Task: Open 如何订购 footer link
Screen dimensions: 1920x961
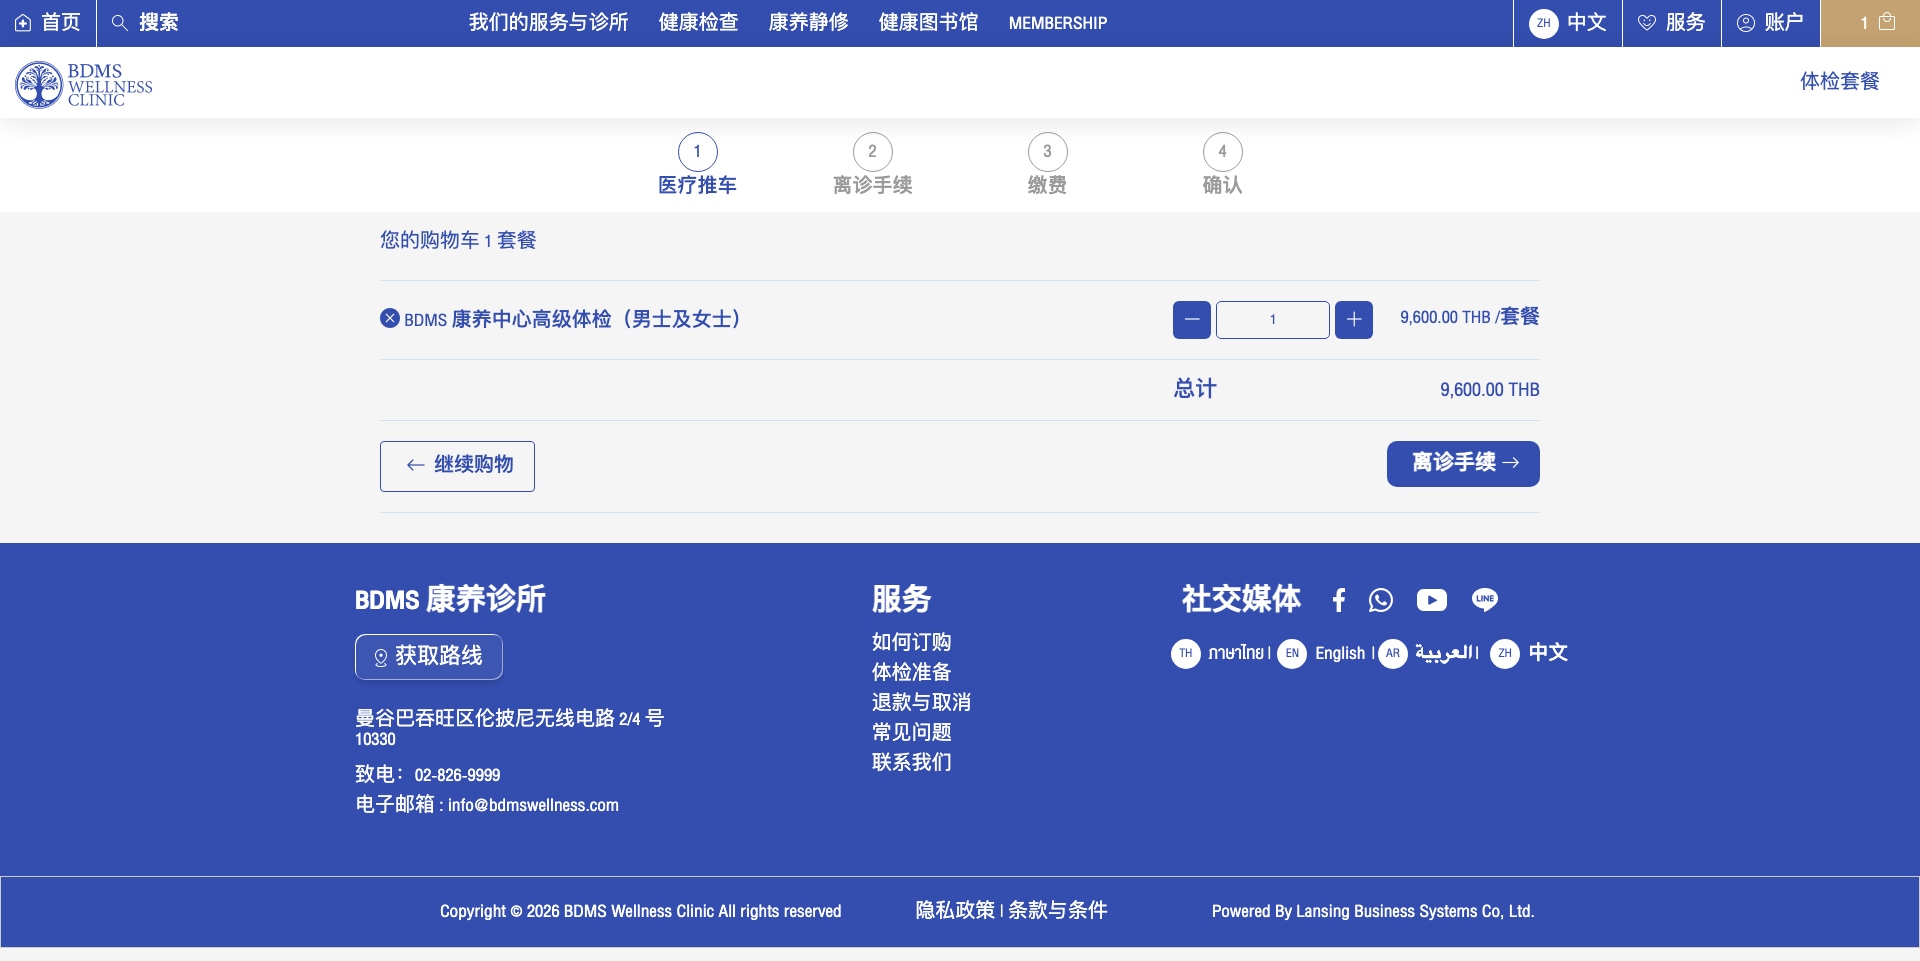Action: click(912, 642)
